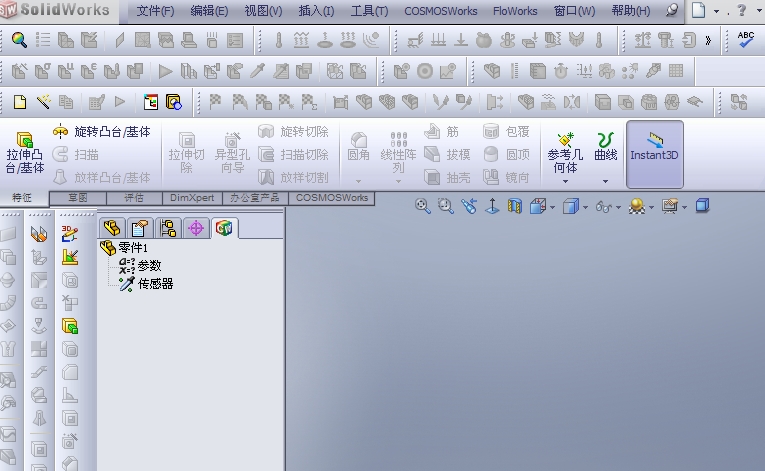Open the DimXpertManager crosshair tab
The image size is (765, 471).
[196, 228]
